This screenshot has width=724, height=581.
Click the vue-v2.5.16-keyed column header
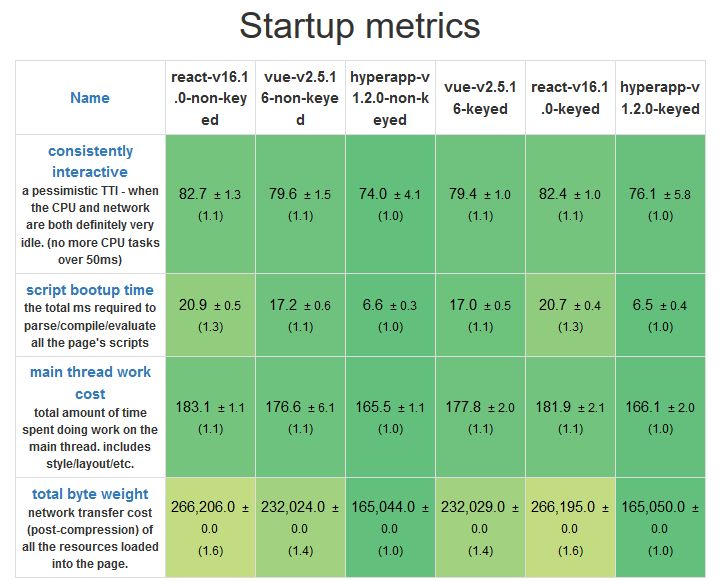[x=480, y=98]
